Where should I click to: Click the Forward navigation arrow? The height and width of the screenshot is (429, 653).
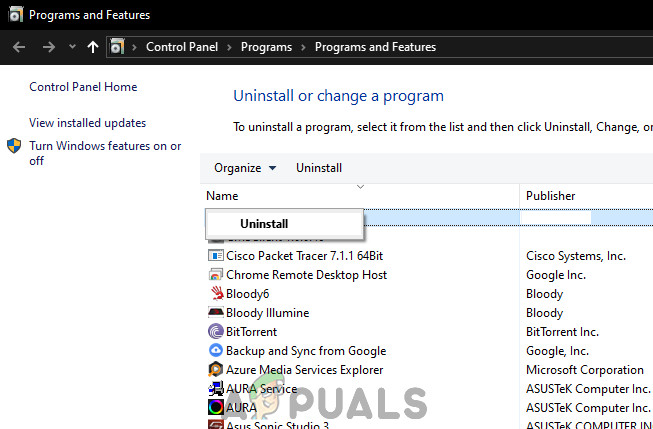49,47
